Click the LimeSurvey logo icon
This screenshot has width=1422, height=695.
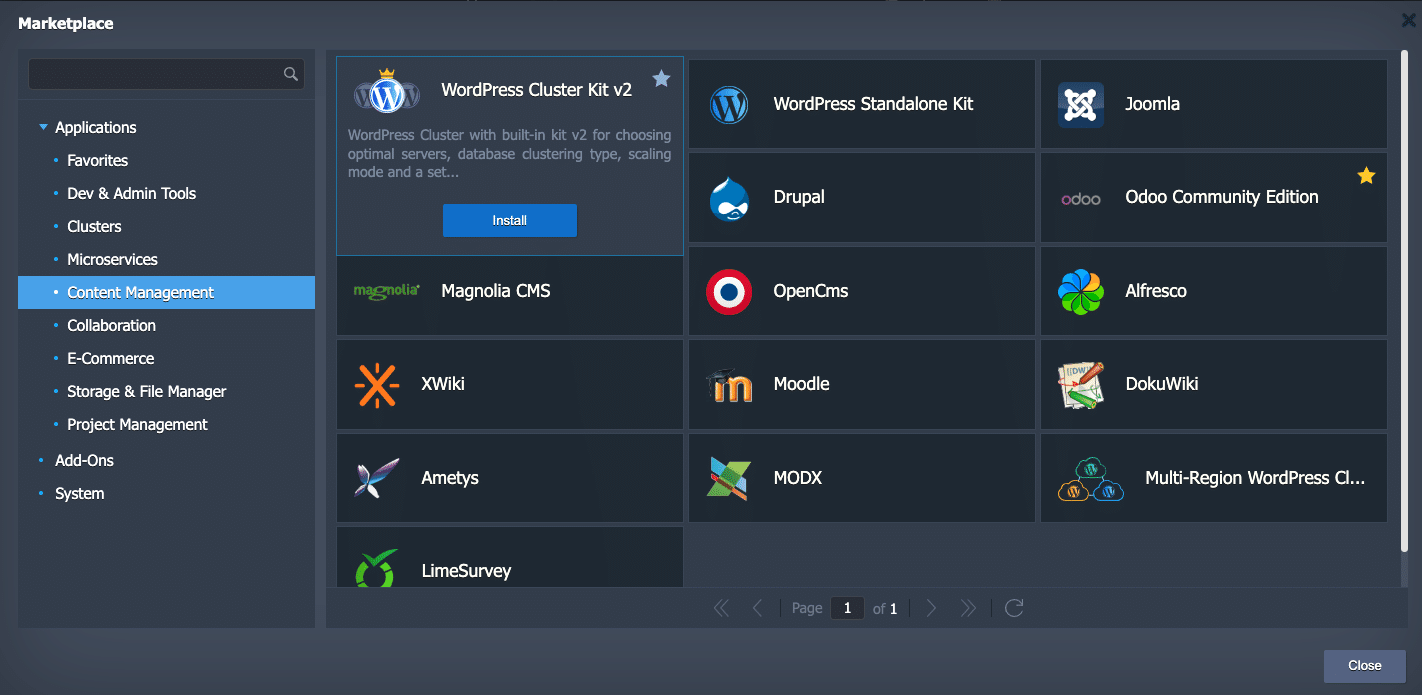[x=377, y=568]
